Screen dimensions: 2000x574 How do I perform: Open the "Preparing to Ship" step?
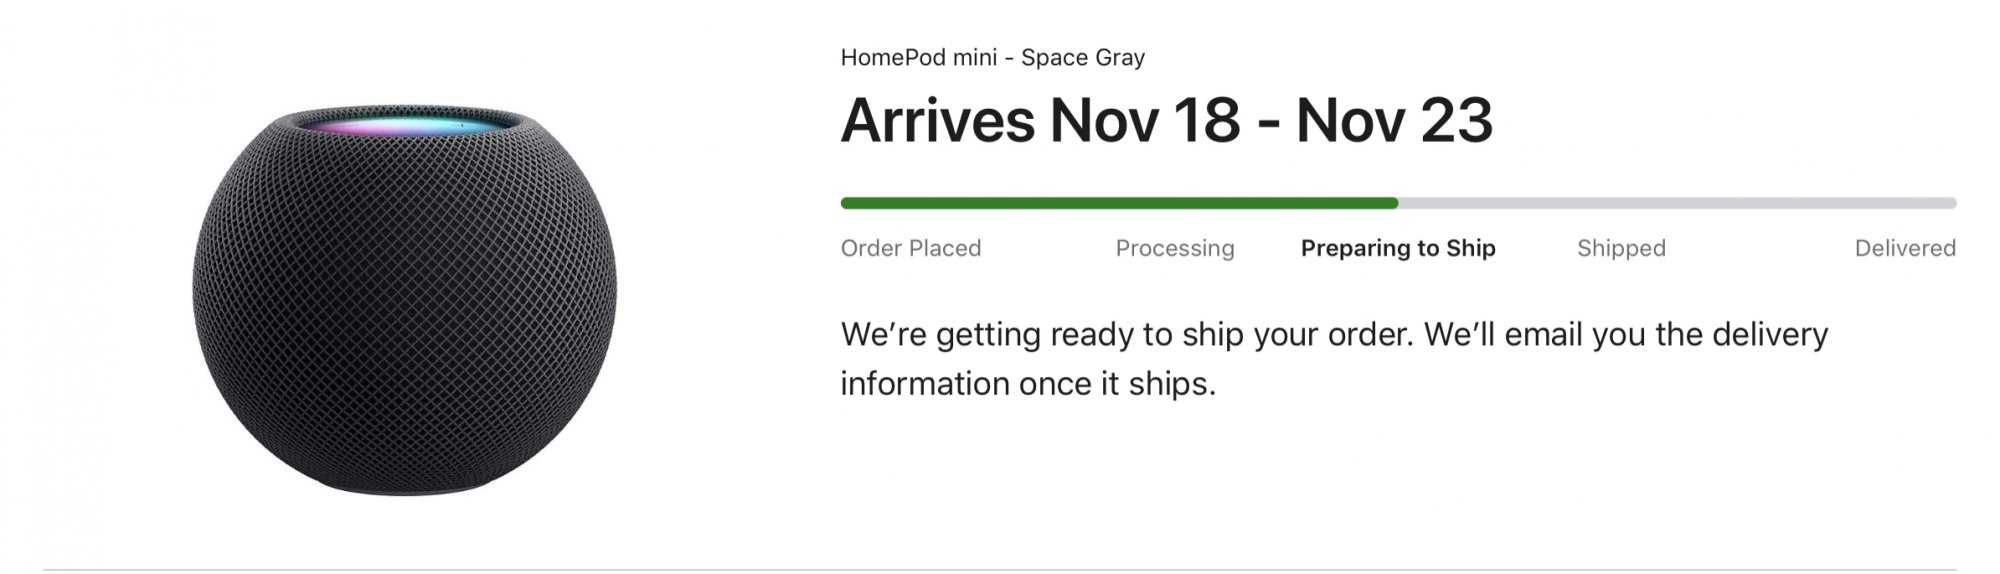coord(1398,248)
